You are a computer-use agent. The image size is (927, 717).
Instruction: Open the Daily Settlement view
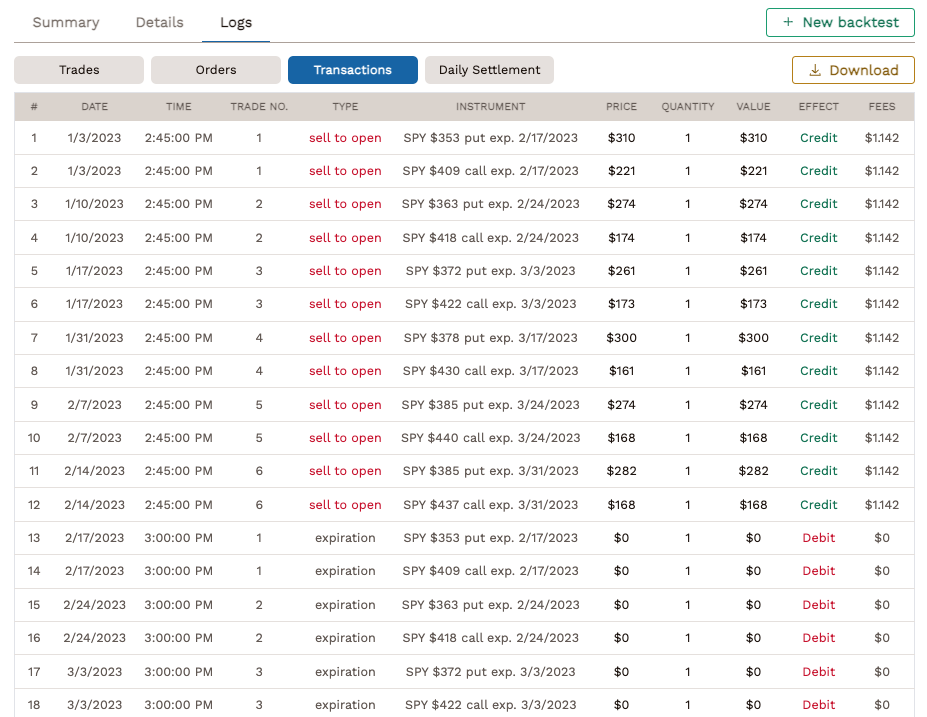point(489,70)
